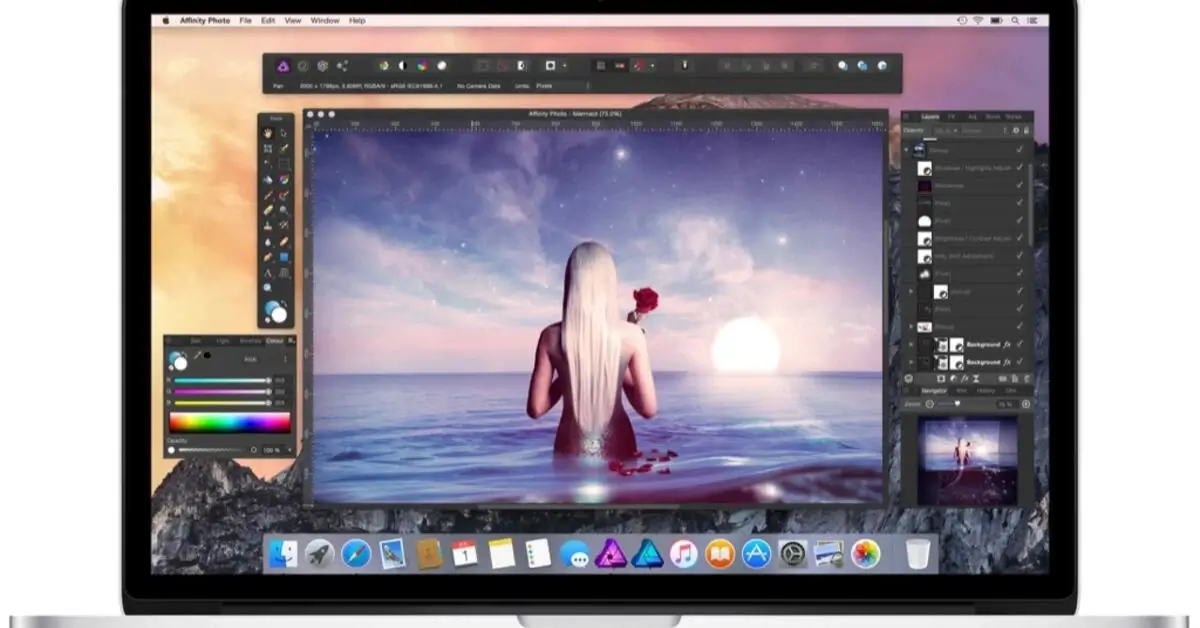Open Safari from the Dock
The image size is (1200, 628).
point(356,553)
